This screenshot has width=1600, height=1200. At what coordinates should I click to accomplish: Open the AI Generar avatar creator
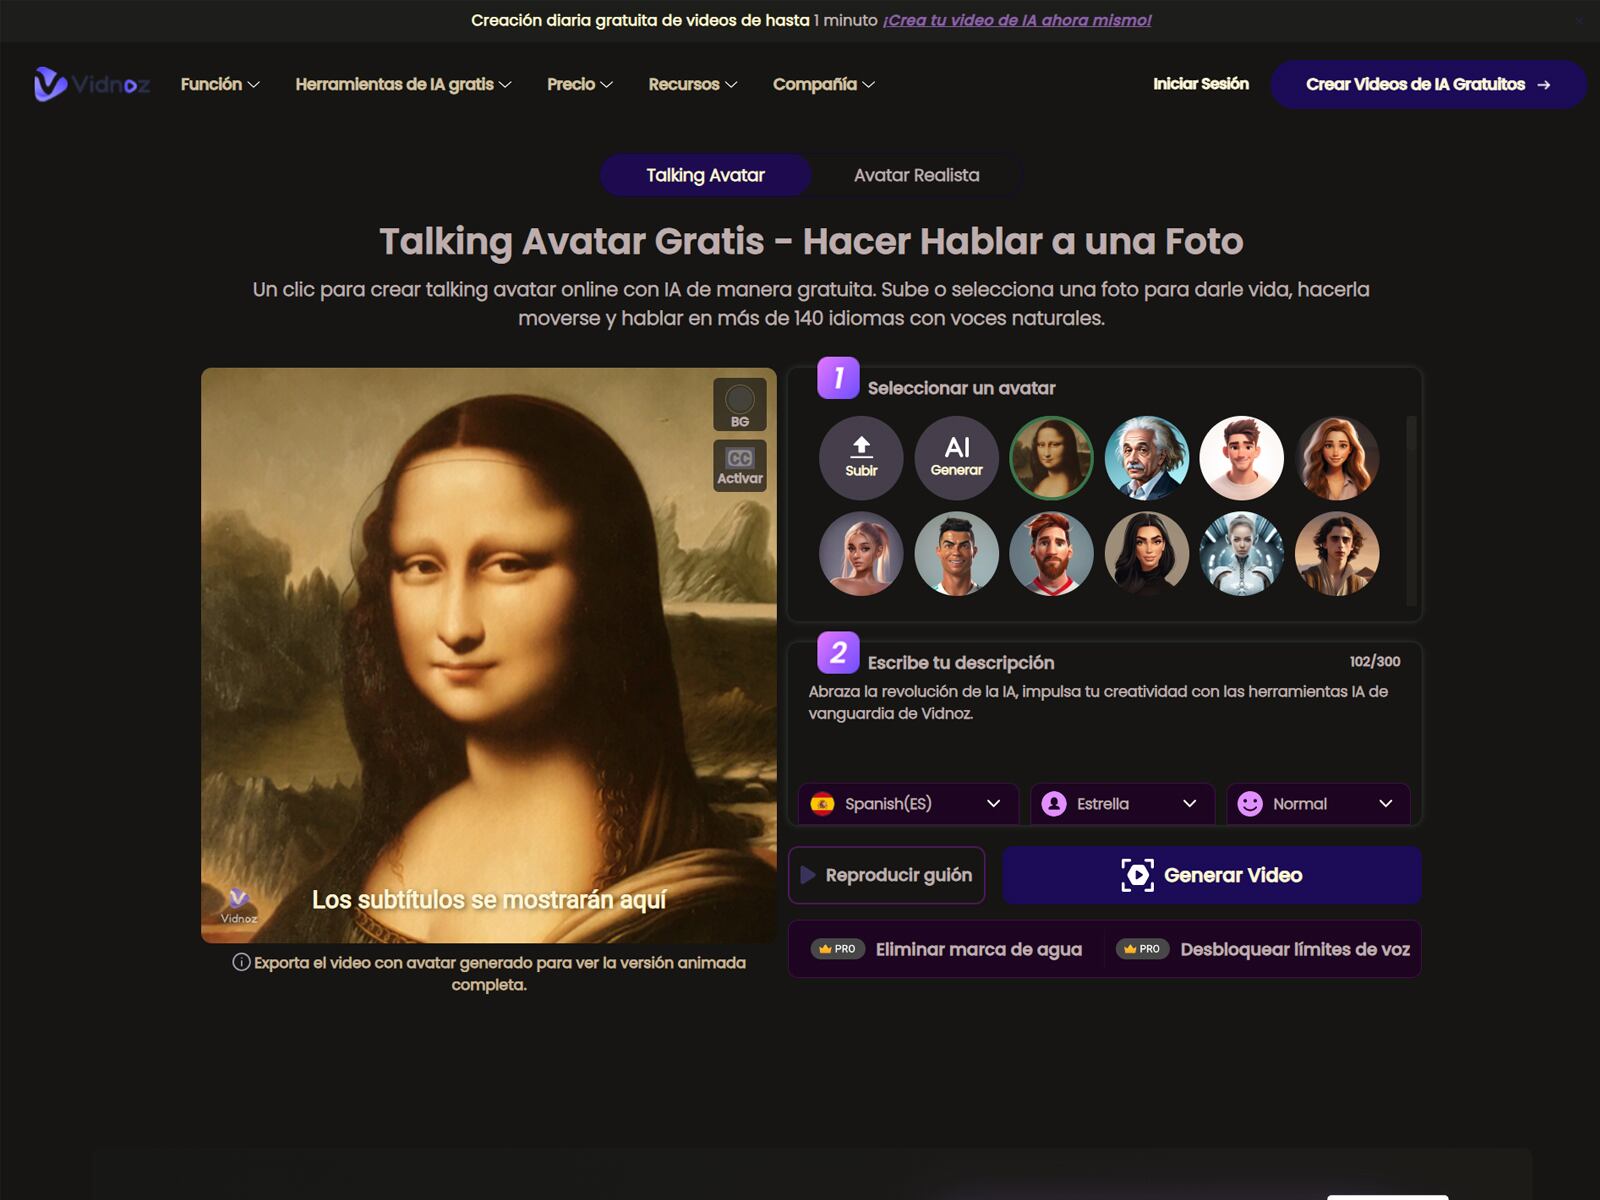tap(956, 458)
